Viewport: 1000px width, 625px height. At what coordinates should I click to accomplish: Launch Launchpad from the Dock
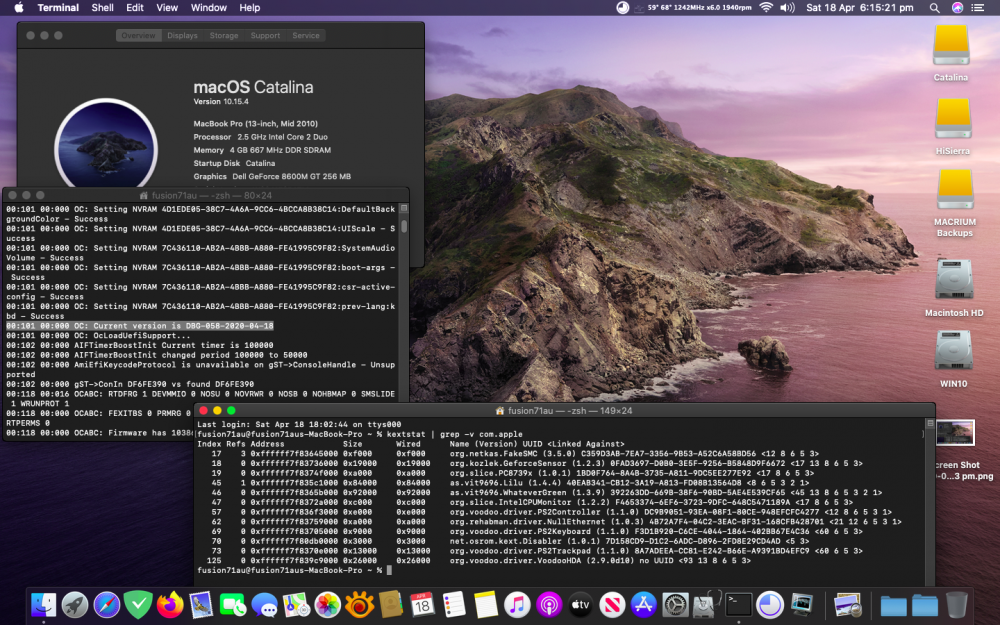tap(75, 605)
